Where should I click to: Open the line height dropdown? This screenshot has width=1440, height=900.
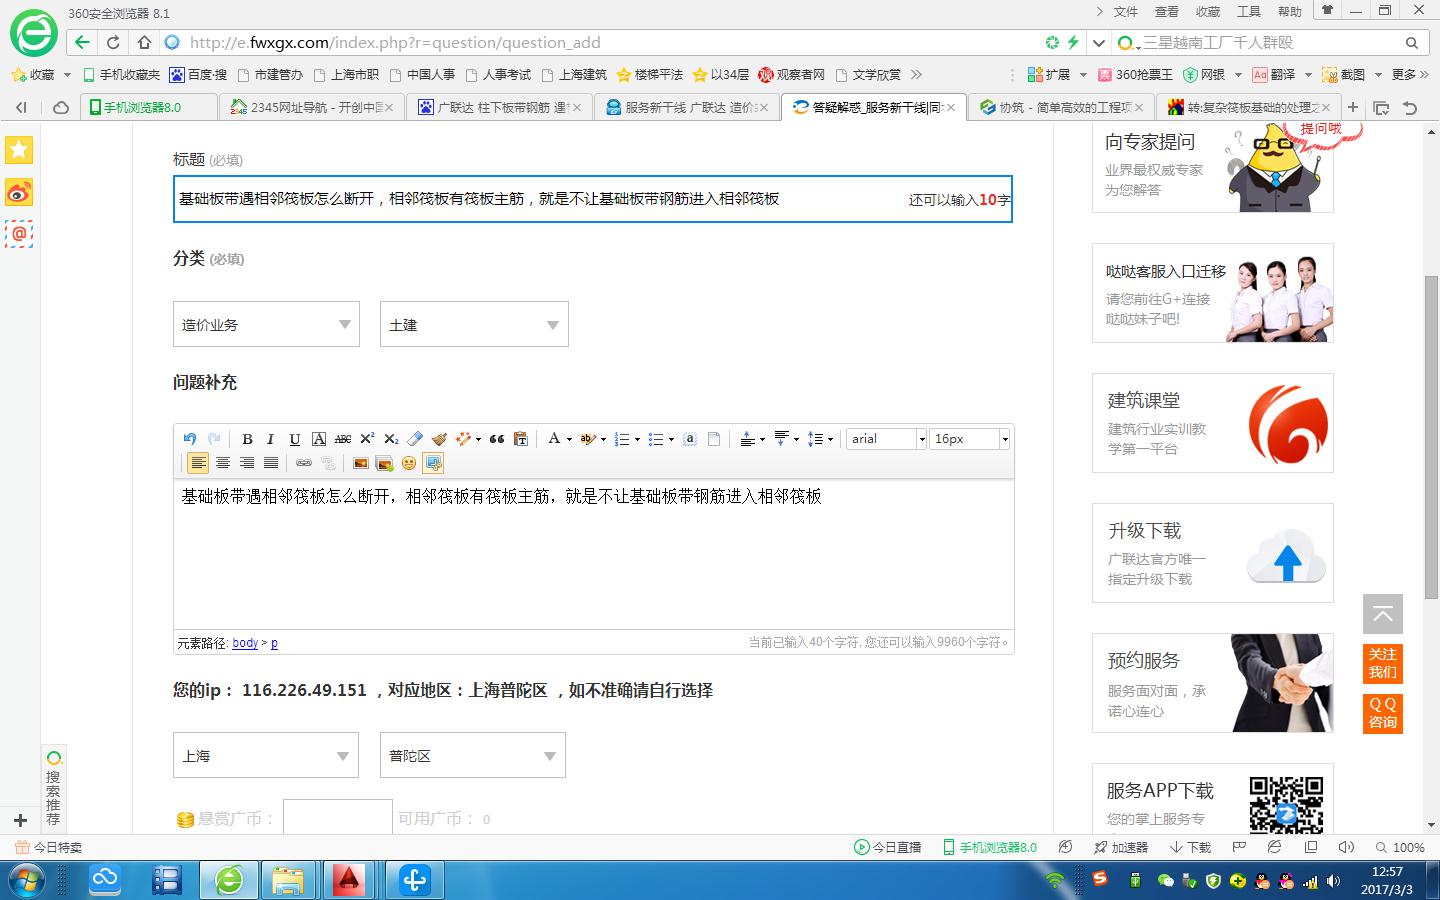pyautogui.click(x=830, y=439)
